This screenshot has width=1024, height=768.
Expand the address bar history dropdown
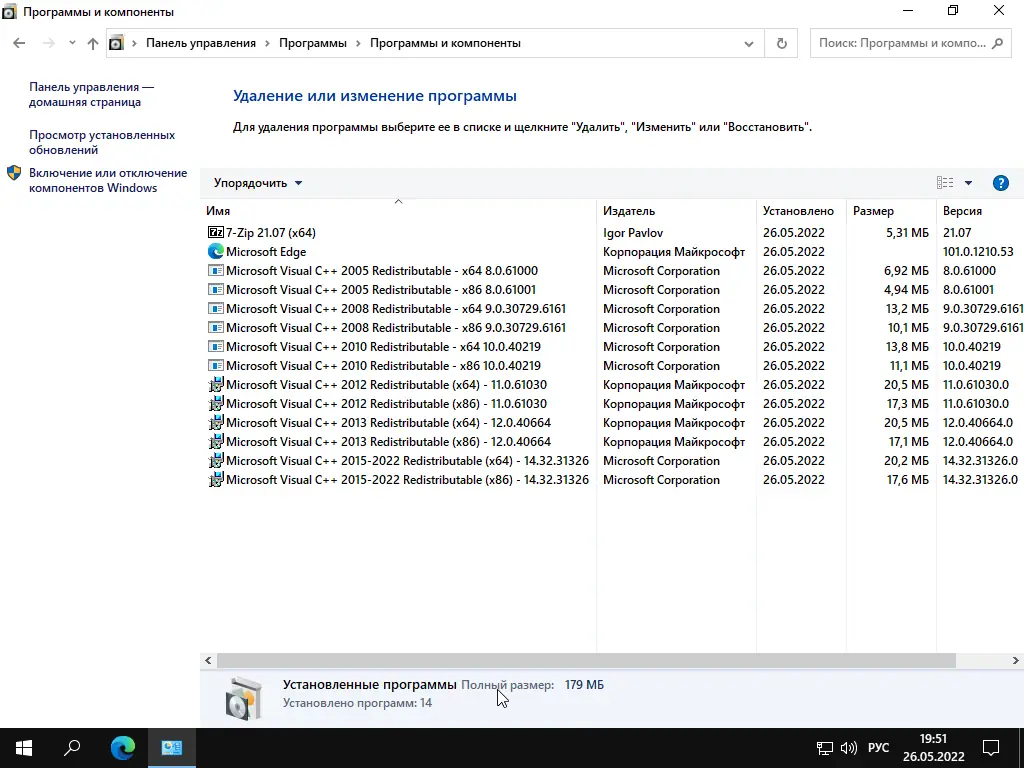748,44
